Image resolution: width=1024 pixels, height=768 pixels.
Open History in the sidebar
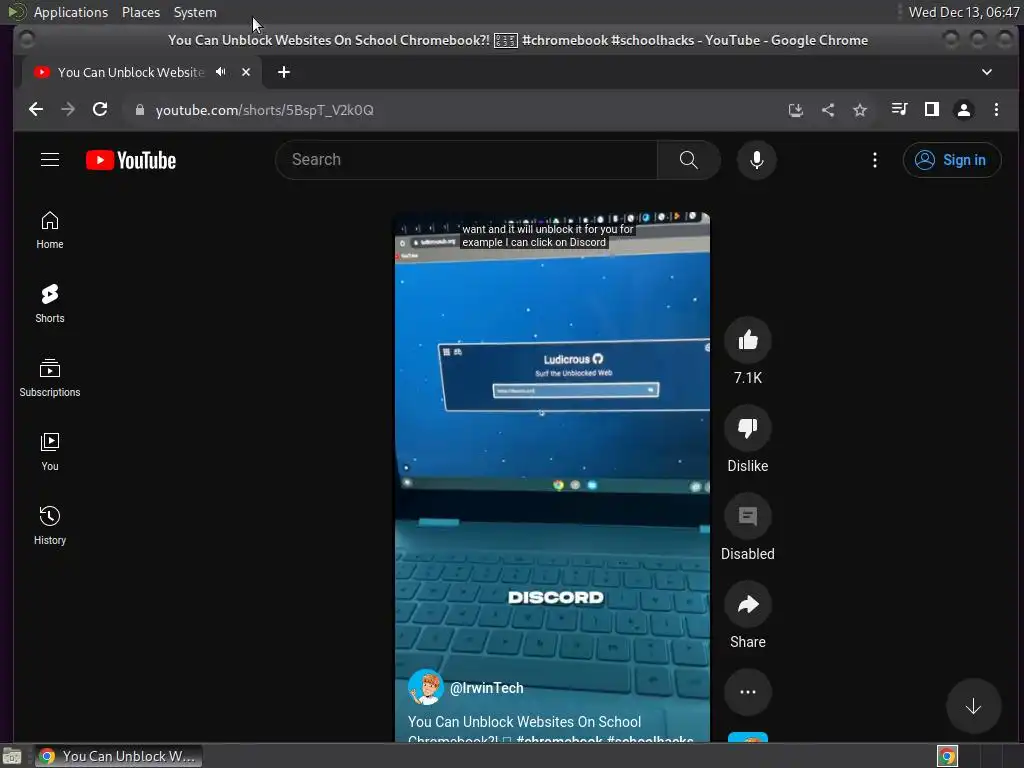[x=50, y=526]
